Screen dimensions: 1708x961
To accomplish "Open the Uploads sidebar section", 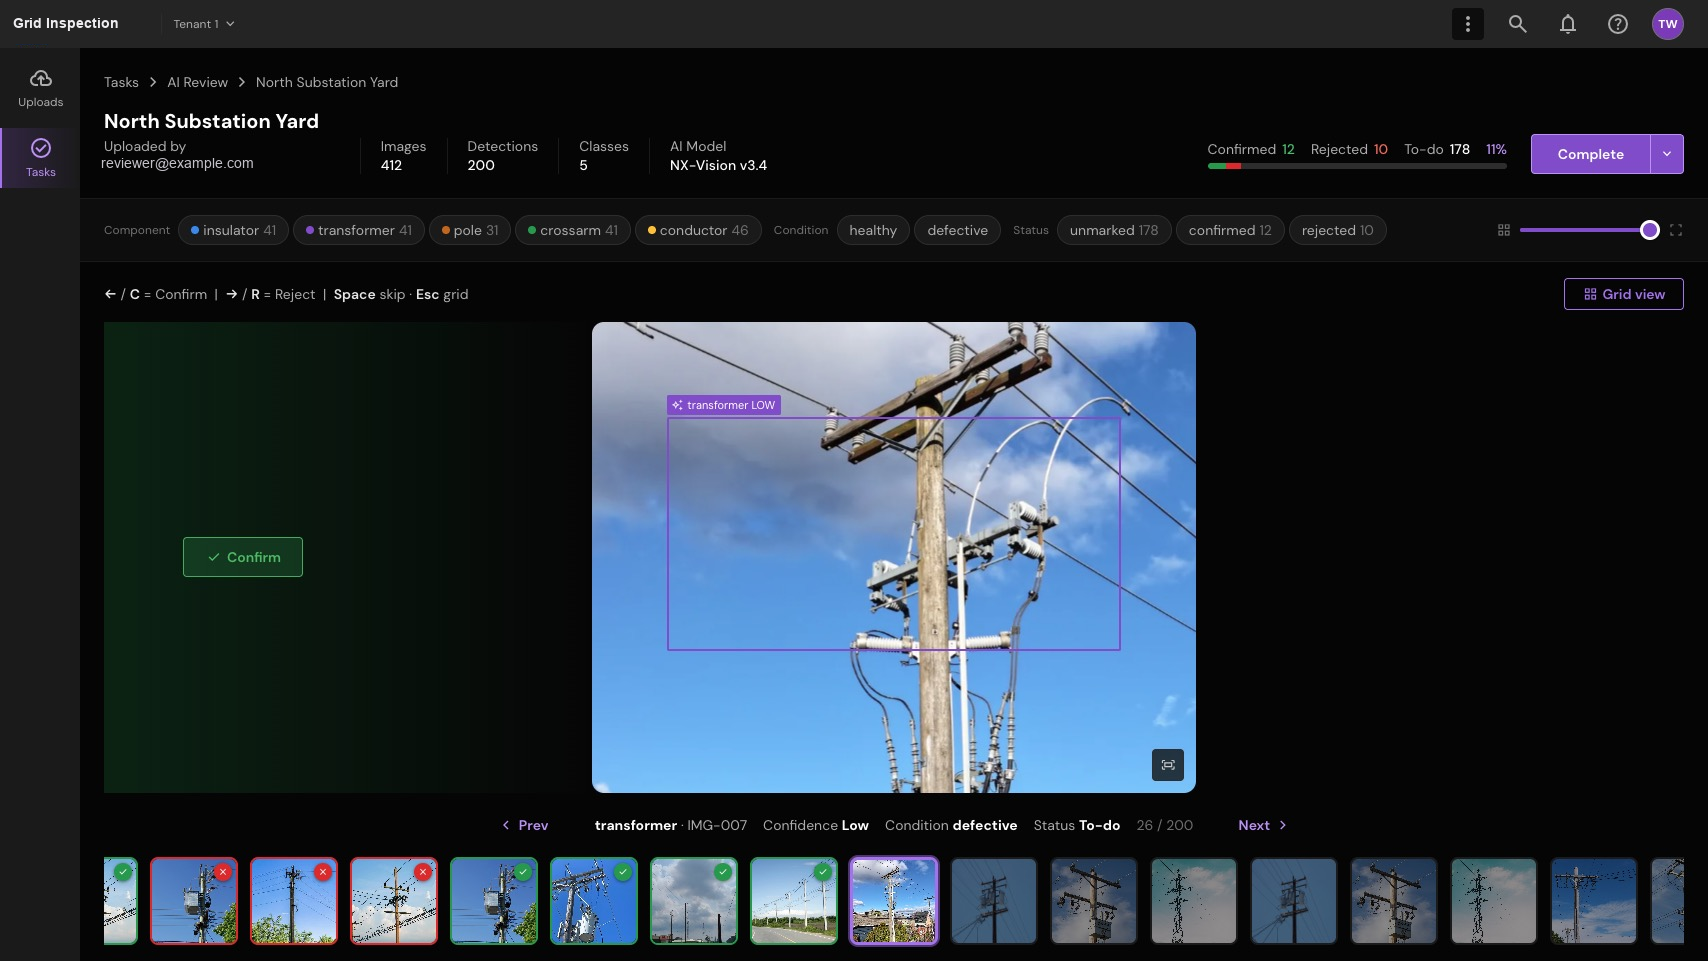I will (40, 89).
